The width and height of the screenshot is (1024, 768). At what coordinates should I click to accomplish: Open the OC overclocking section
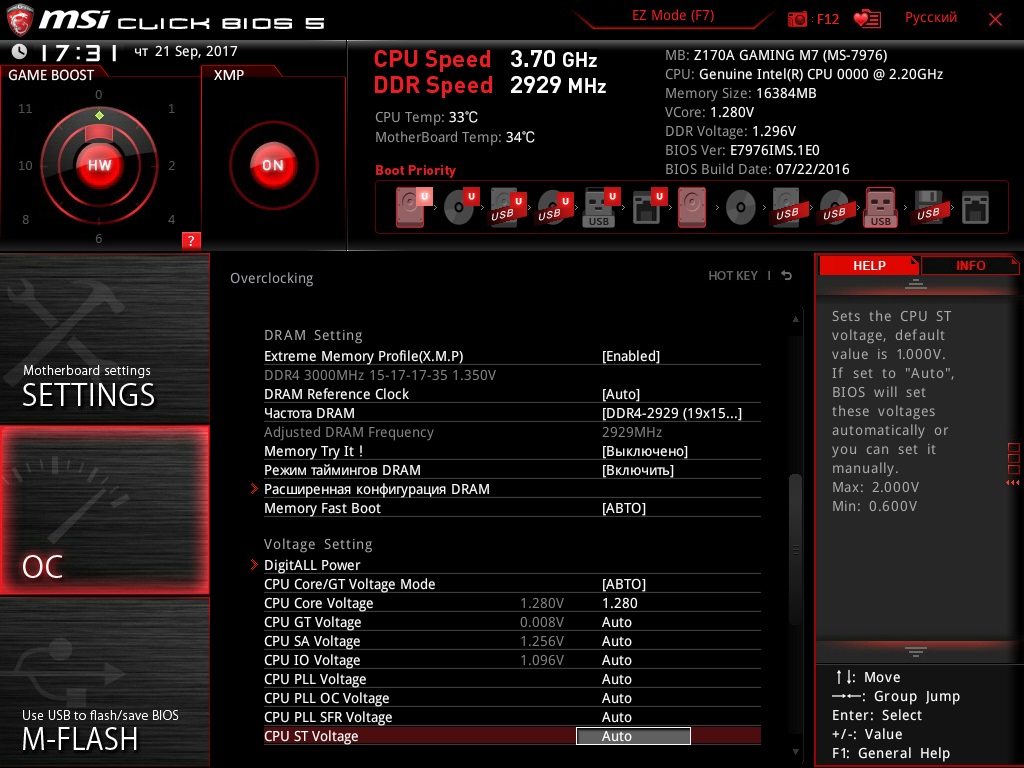coord(104,510)
